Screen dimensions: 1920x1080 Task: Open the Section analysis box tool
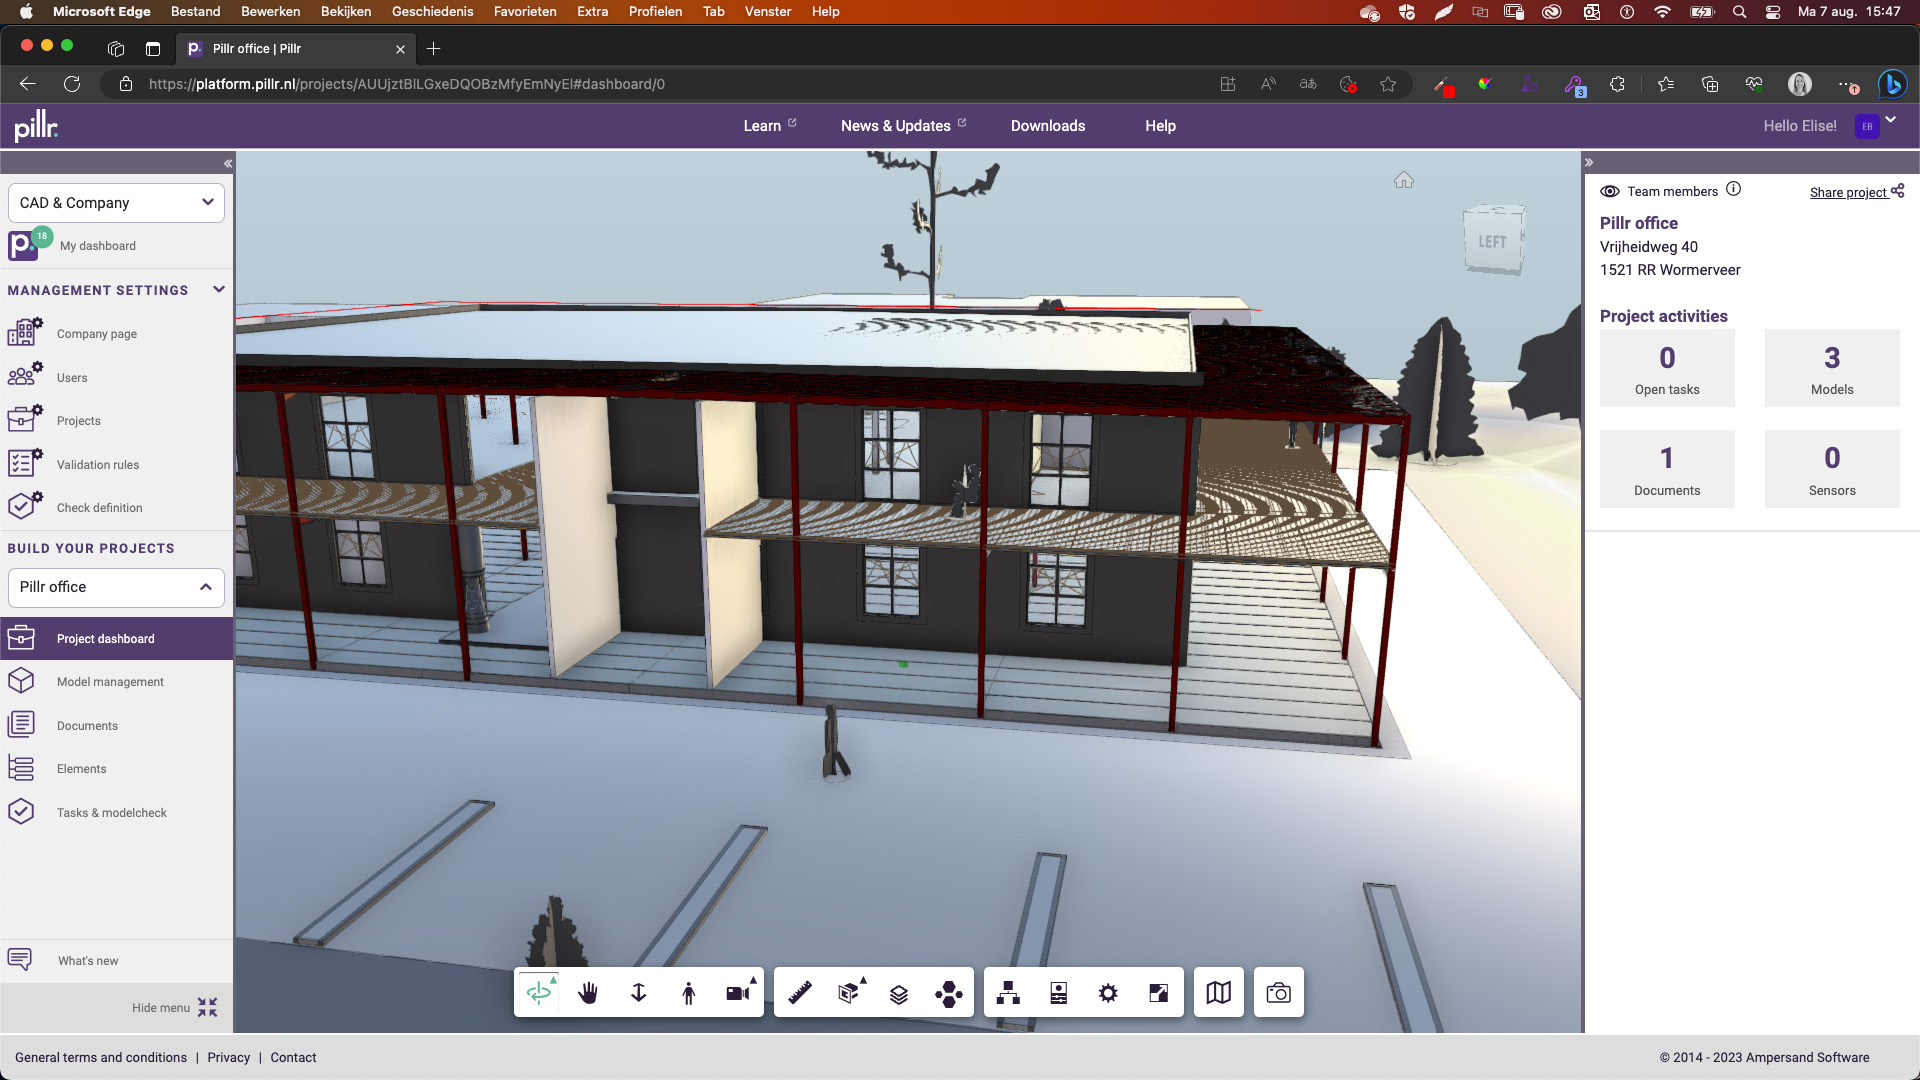tap(849, 992)
